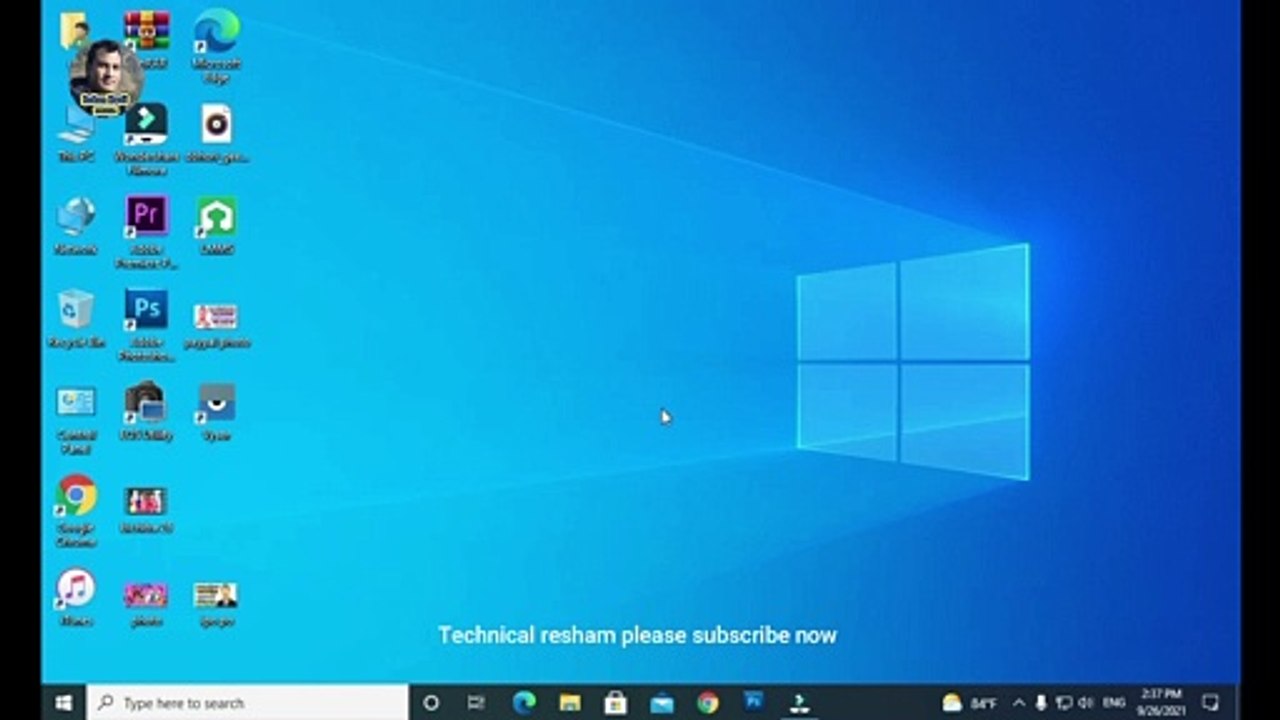
Task: Select the EOS Utility camera shortcut
Action: click(146, 411)
